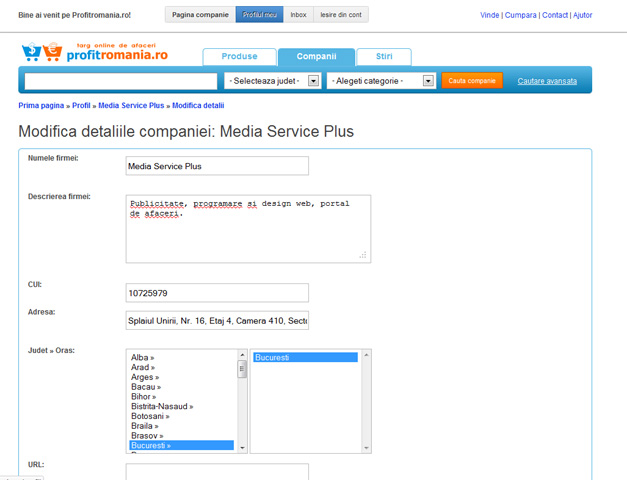627x480 pixels.
Task: Click the Judet list scroll up arrow
Action: tap(242, 355)
